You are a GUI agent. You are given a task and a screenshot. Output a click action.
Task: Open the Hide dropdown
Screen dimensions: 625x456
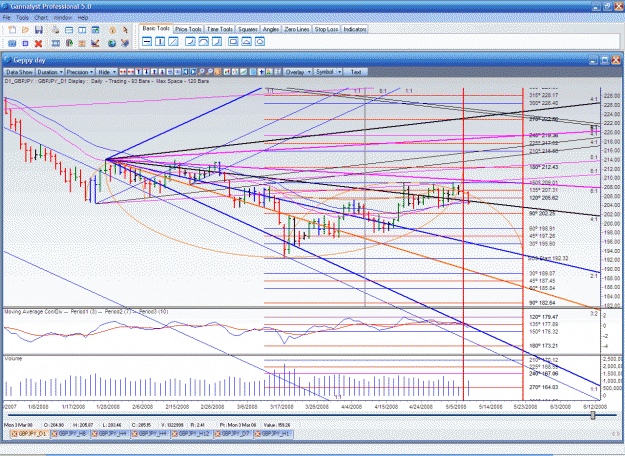pyautogui.click(x=107, y=72)
